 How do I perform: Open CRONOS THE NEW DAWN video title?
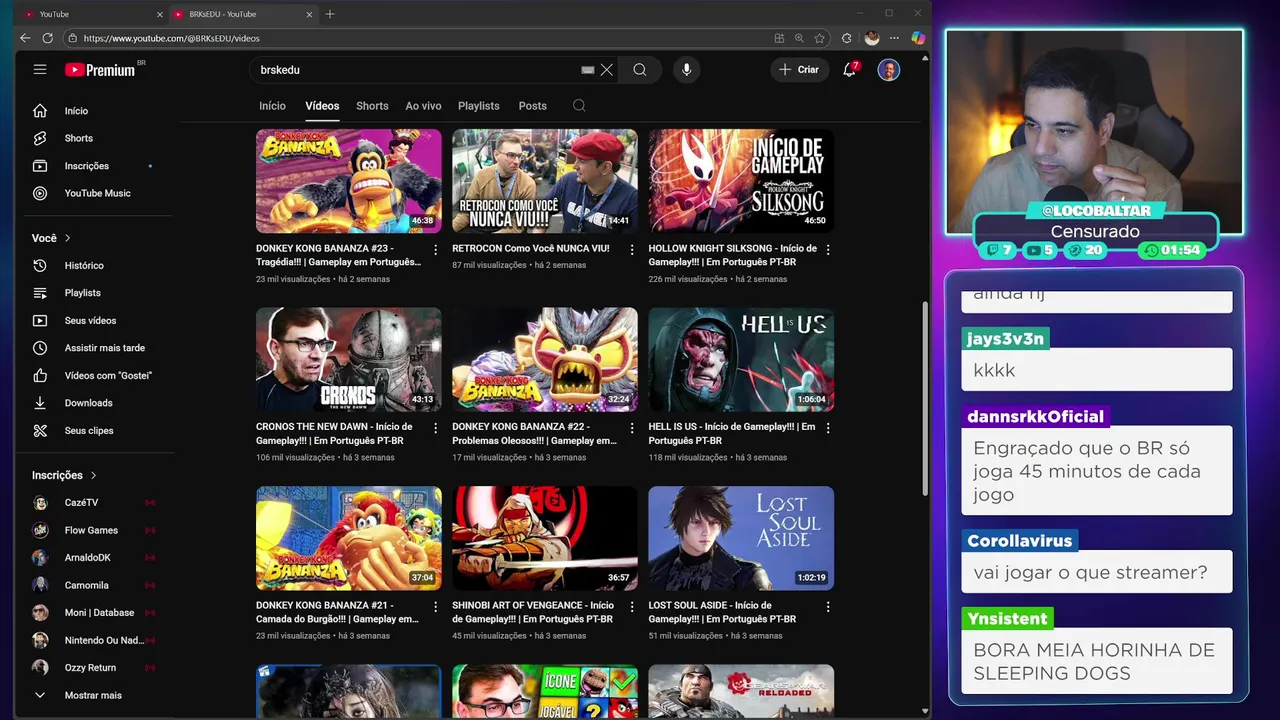[334, 434]
